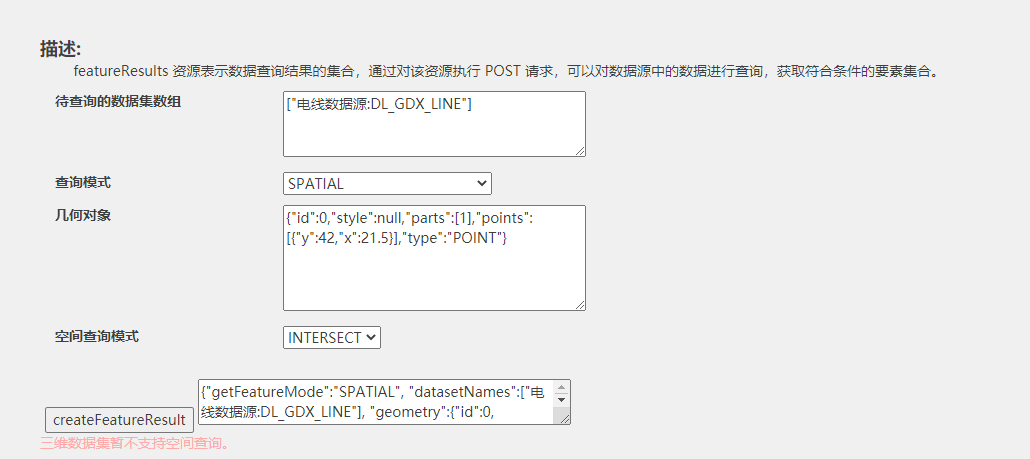Viewport: 1030px width, 459px height.
Task: Click the scroll down arrow in the request body box
Action: point(561,399)
